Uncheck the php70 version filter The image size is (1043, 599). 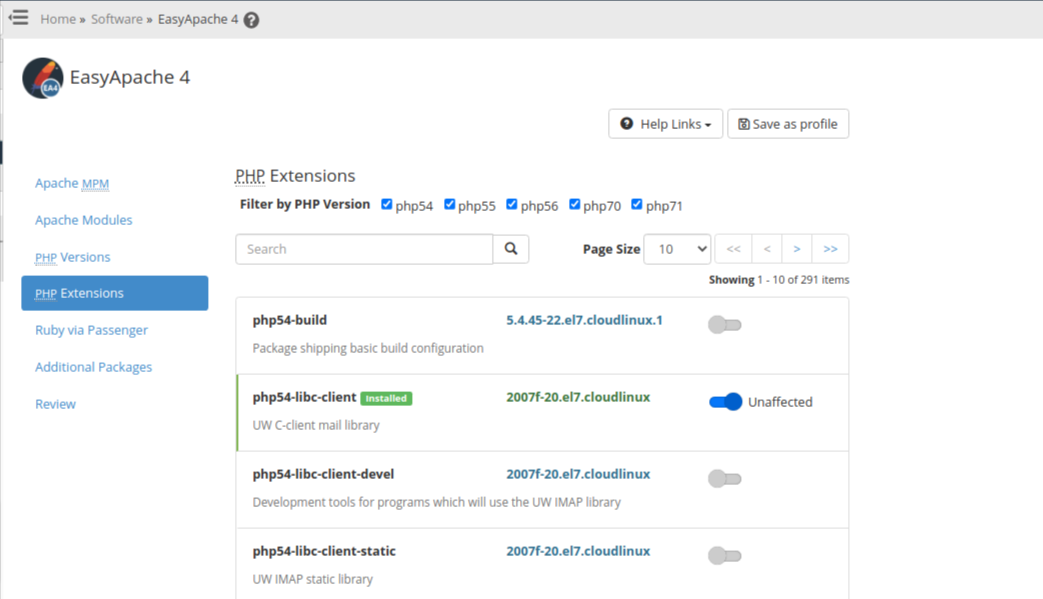pos(574,204)
